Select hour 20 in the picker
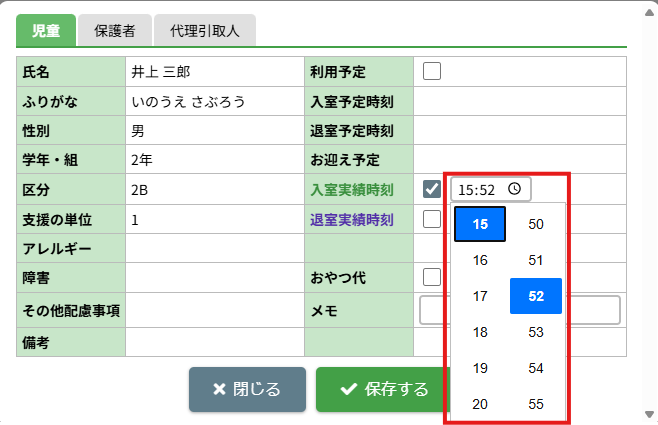 click(x=480, y=404)
